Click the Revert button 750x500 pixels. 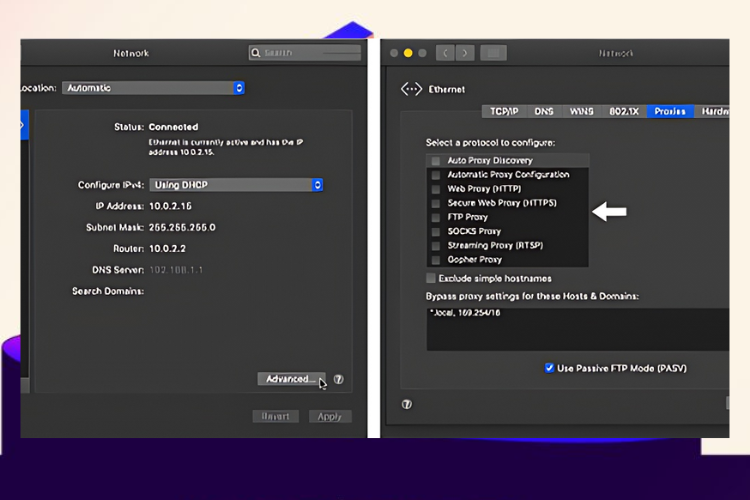pos(276,416)
